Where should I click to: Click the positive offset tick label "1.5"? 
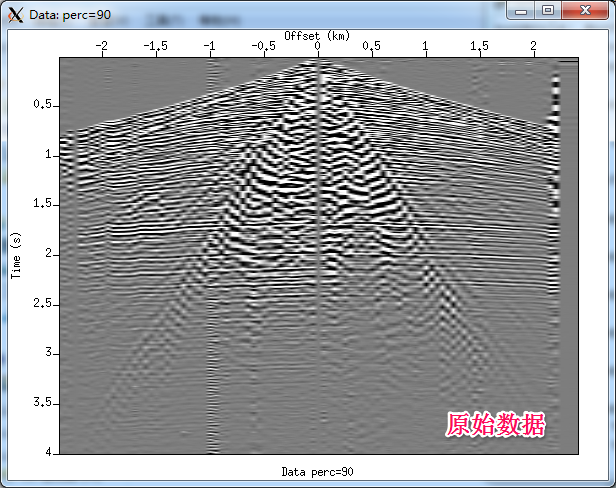479,46
